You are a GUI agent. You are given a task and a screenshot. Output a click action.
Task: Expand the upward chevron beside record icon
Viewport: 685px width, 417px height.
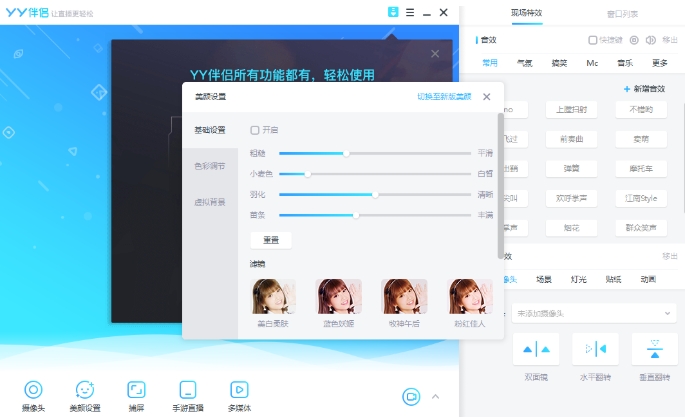point(435,396)
